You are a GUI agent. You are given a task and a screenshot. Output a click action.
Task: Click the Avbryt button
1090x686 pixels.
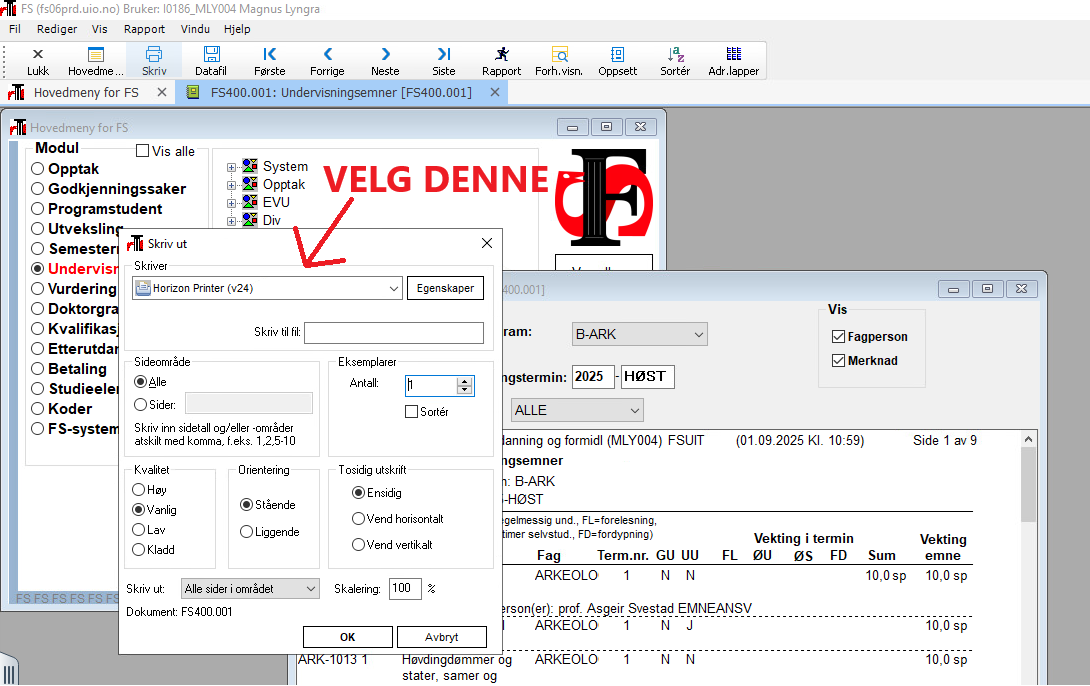click(x=441, y=637)
